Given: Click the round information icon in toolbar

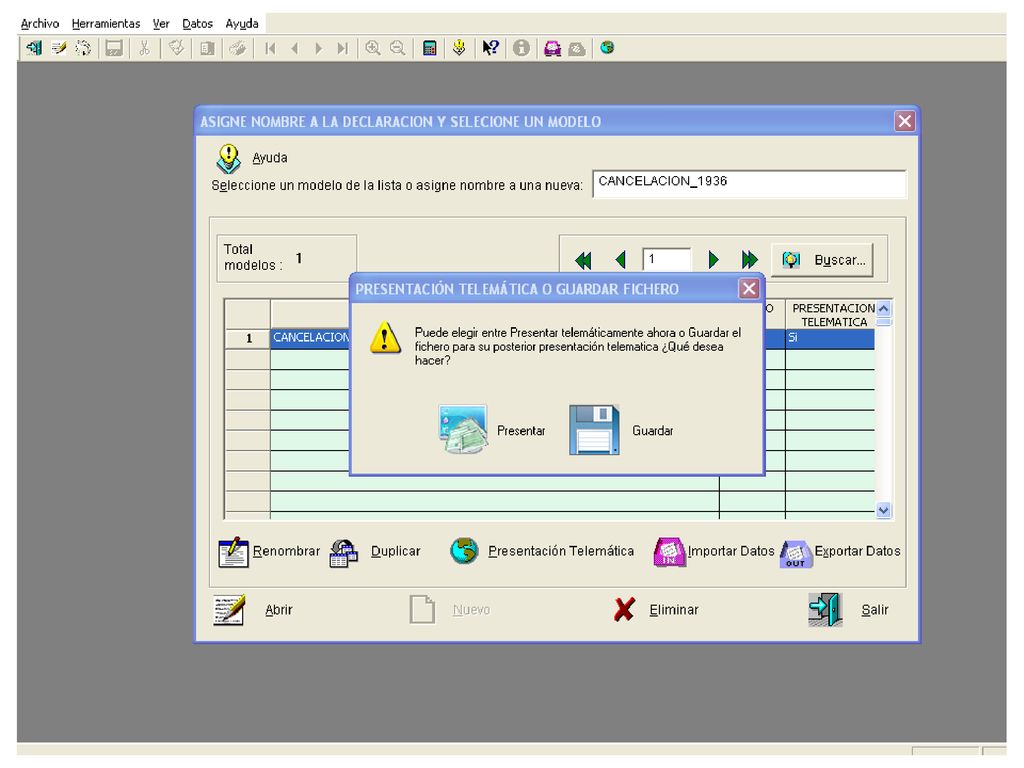Looking at the screenshot, I should (520, 48).
